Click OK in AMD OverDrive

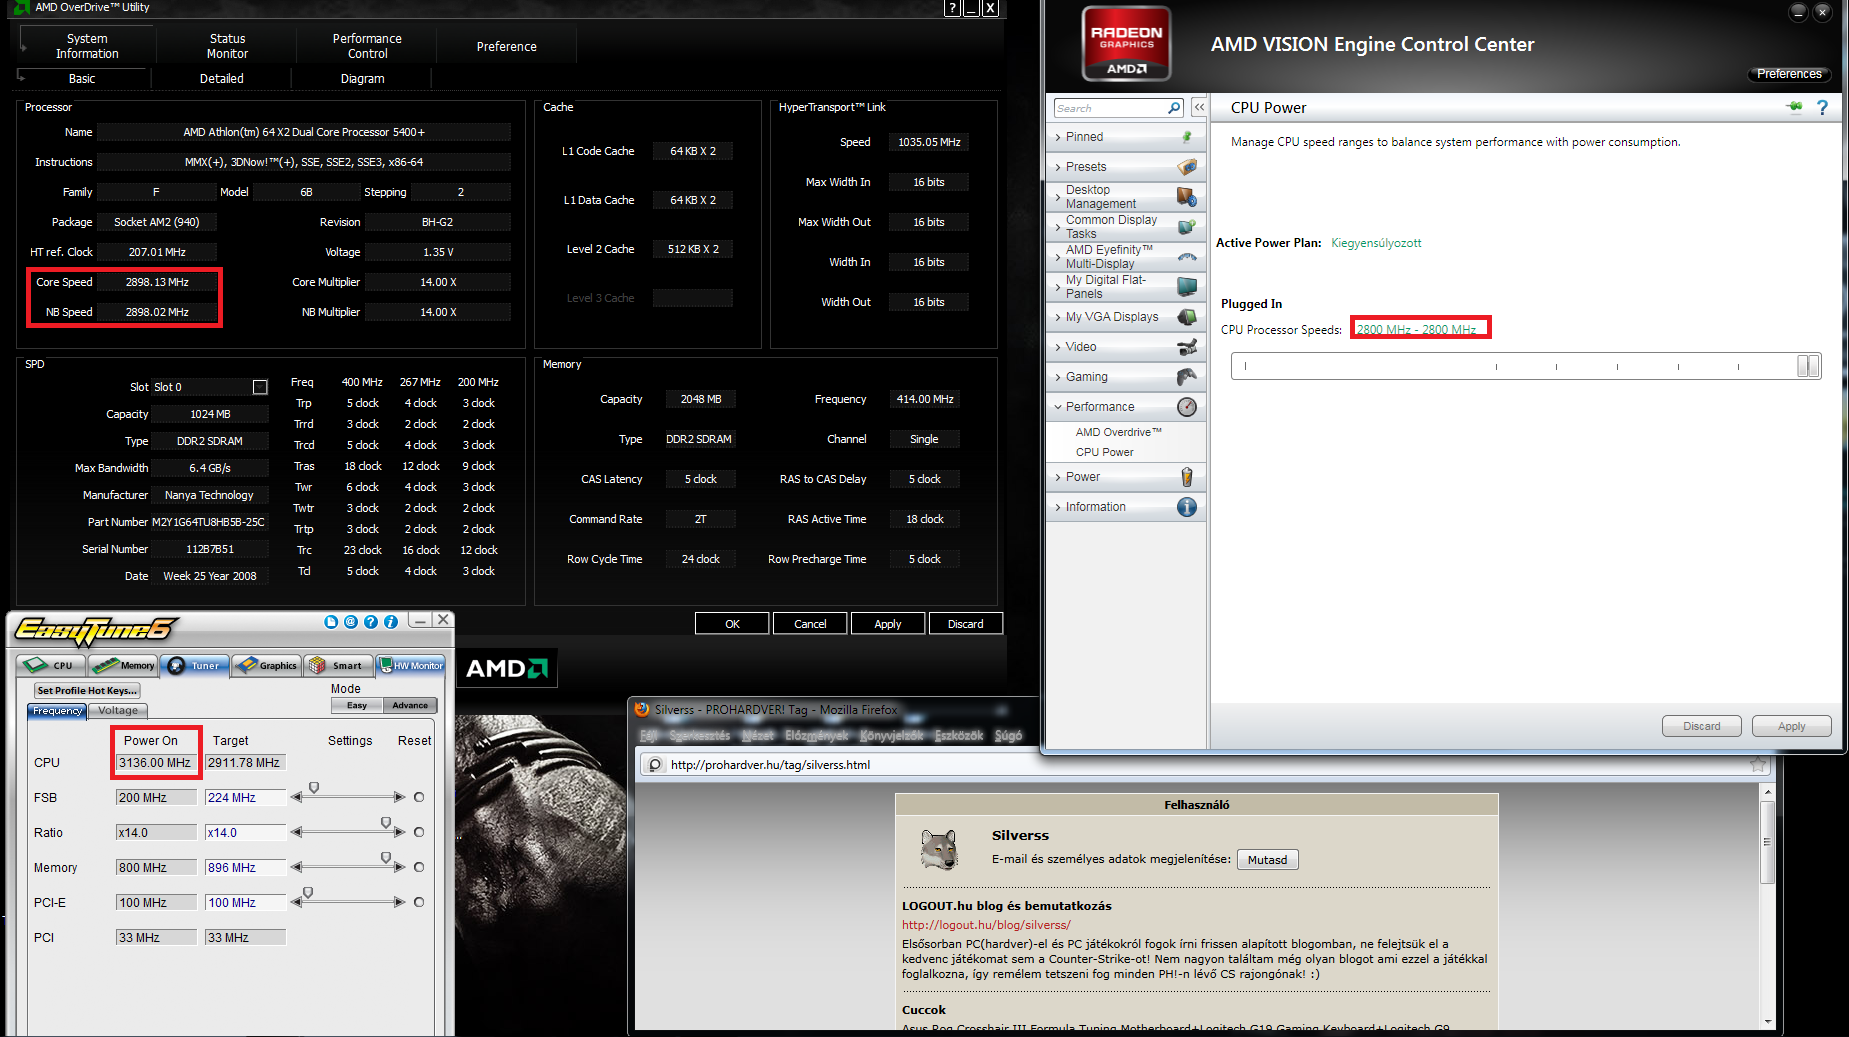732,624
